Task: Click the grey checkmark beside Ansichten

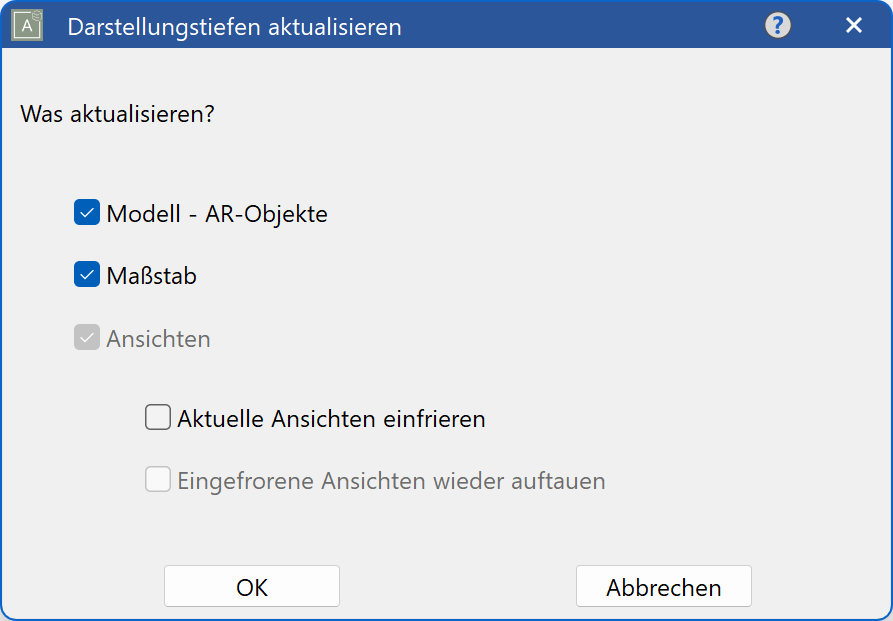Action: coord(87,338)
